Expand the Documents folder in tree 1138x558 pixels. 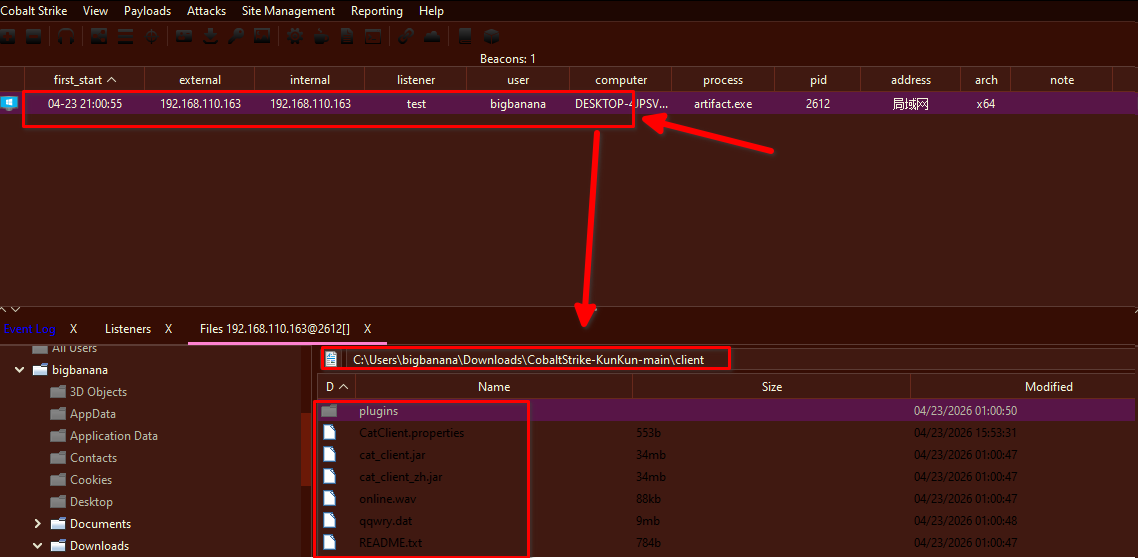pyautogui.click(x=38, y=524)
